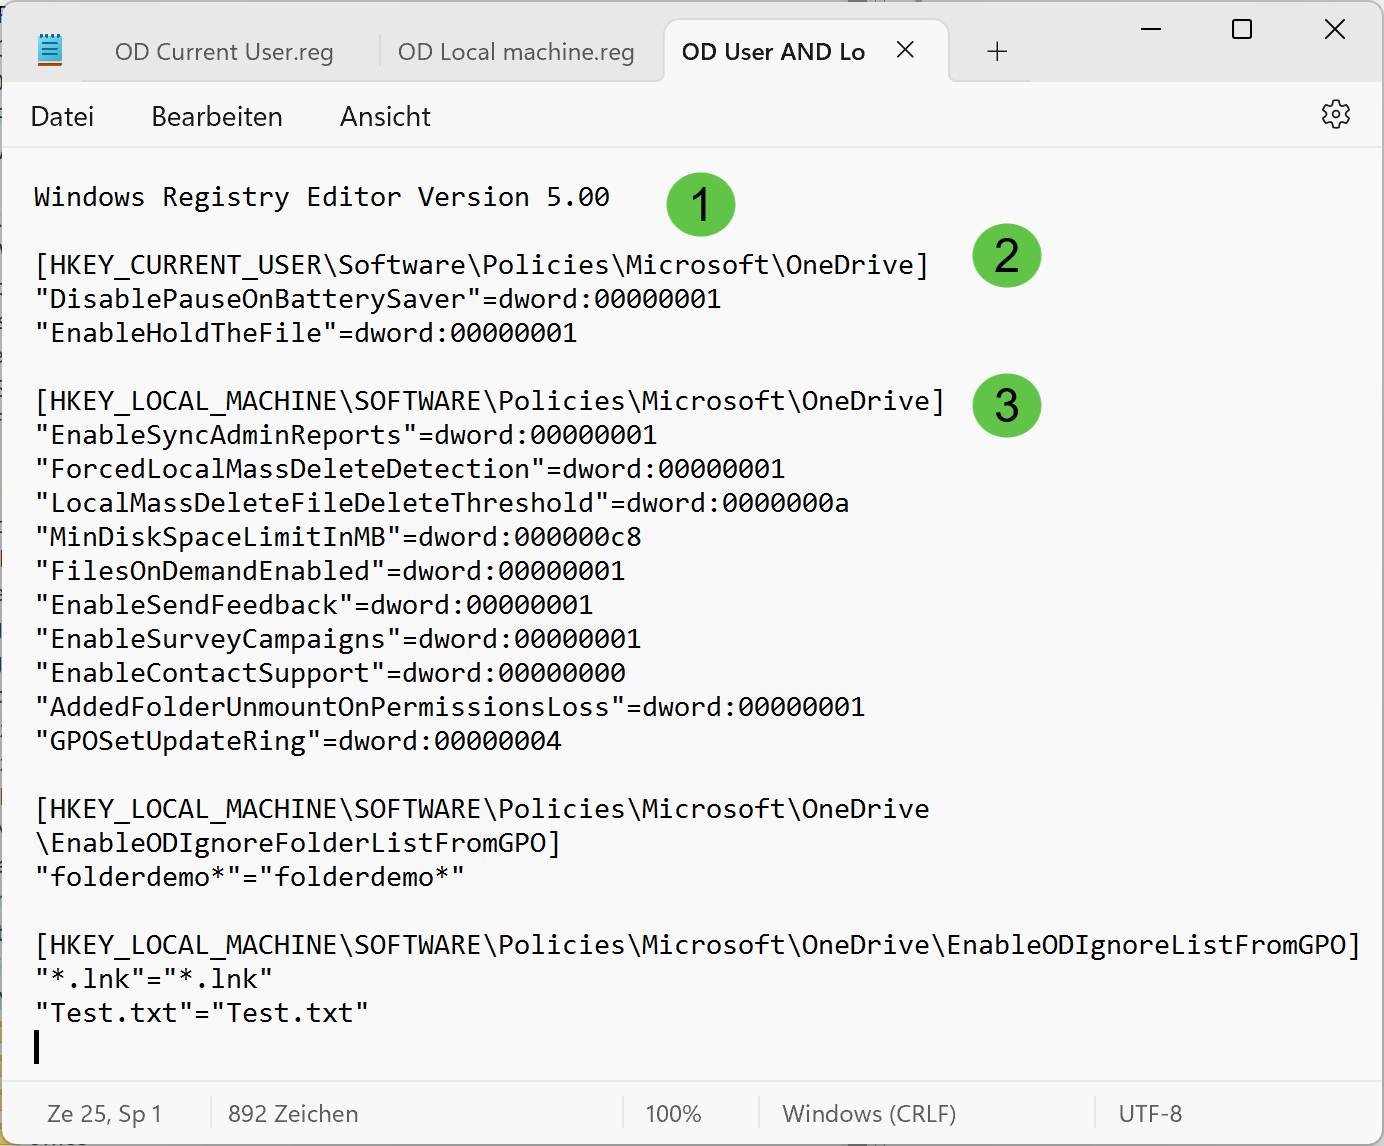Viewport: 1384px width, 1146px height.
Task: Close the OD User AND Lo tab
Action: pyautogui.click(x=905, y=50)
